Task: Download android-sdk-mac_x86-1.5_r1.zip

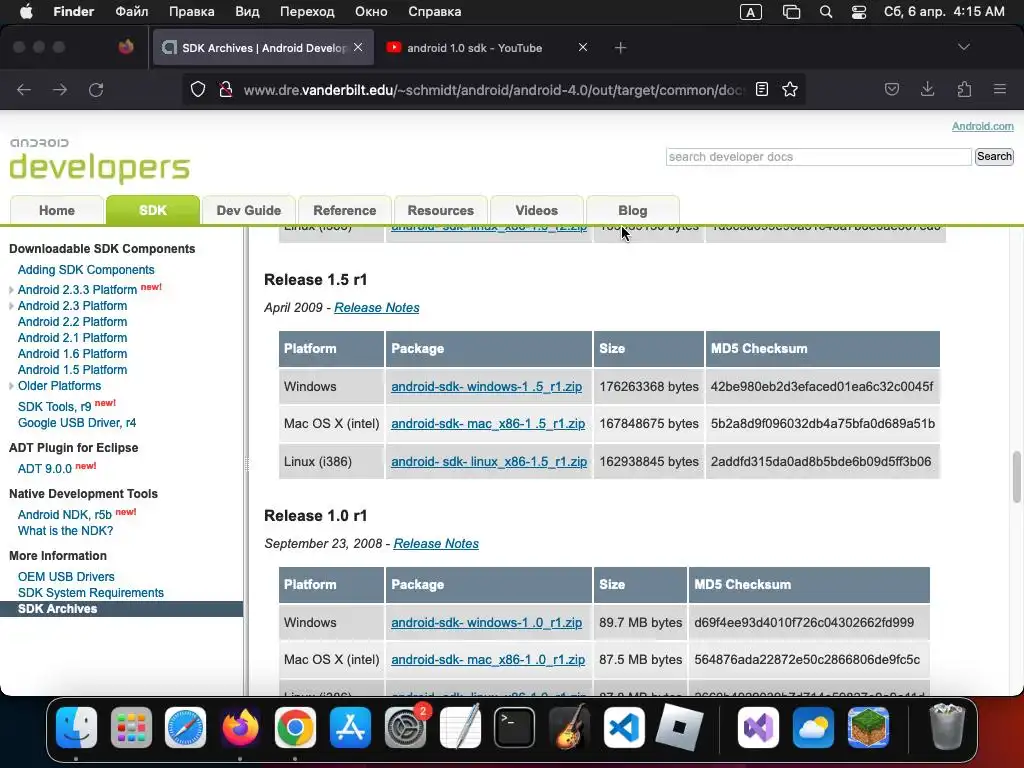Action: 488,424
